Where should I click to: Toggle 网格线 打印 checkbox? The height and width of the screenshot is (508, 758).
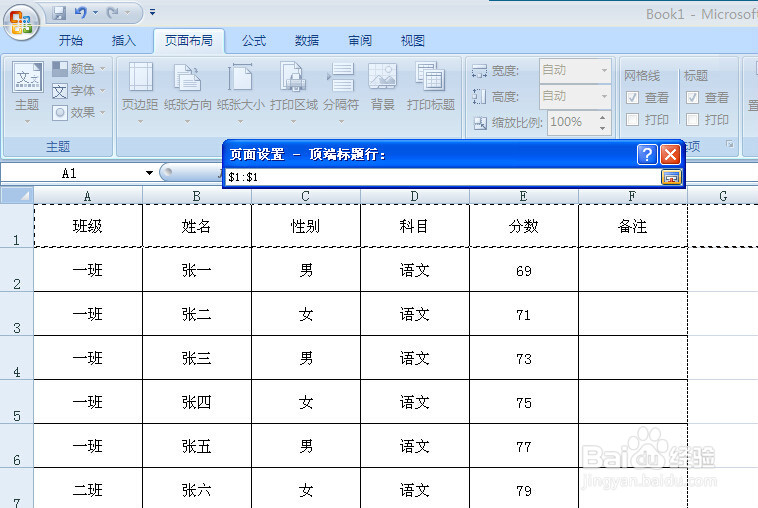[632, 119]
